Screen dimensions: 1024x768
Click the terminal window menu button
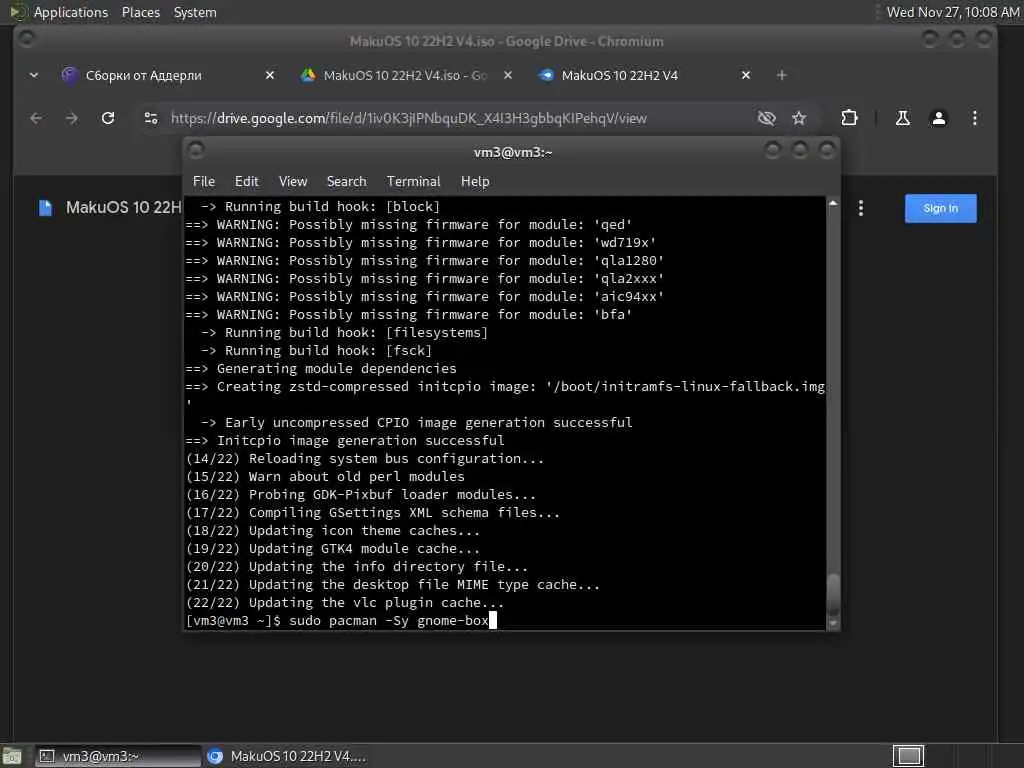coord(195,151)
